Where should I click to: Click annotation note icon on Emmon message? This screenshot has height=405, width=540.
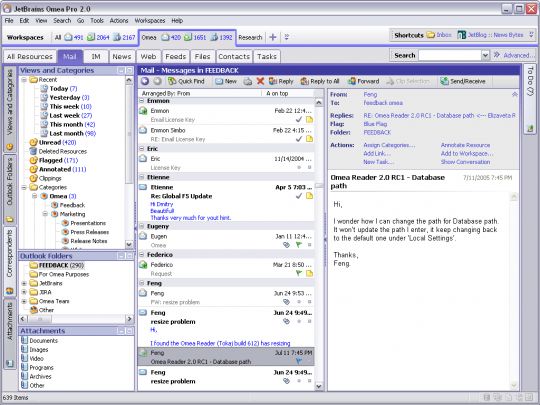point(309,119)
